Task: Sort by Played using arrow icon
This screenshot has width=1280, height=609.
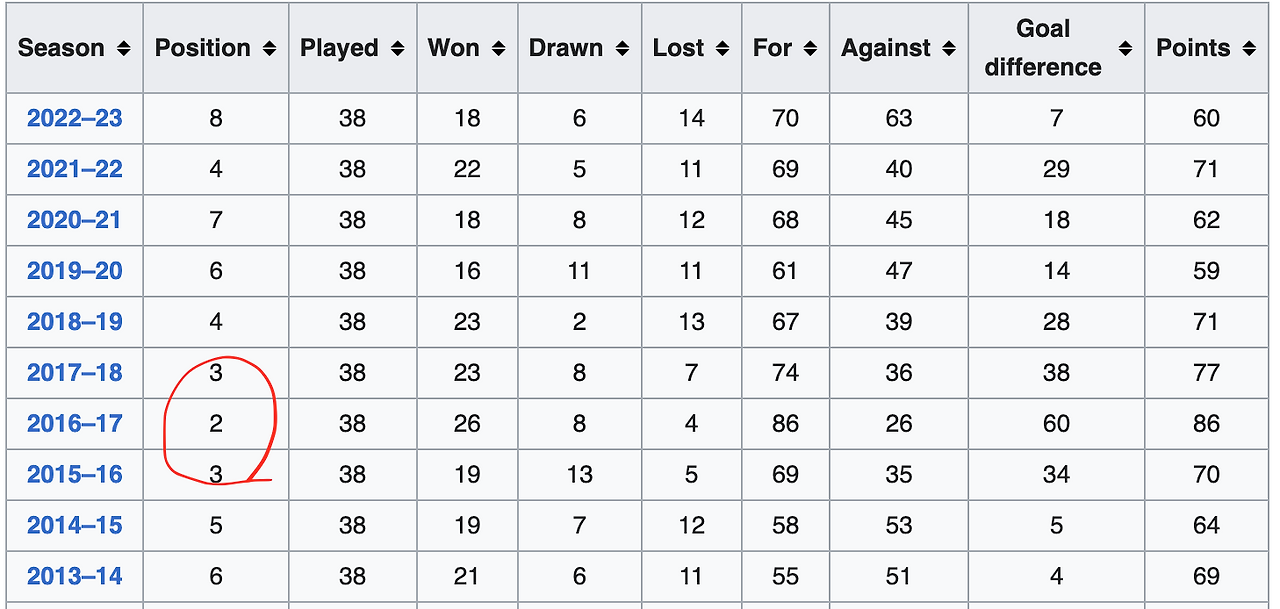Action: (398, 48)
